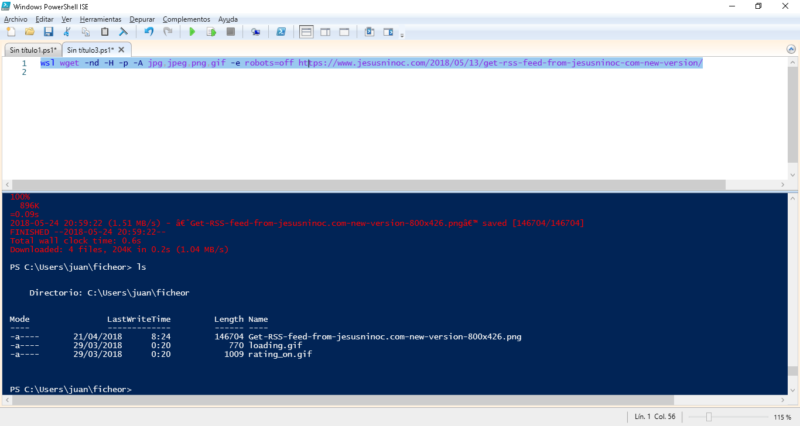Save the script with the floppy disk icon
Image resolution: width=800 pixels, height=426 pixels.
pyautogui.click(x=47, y=32)
